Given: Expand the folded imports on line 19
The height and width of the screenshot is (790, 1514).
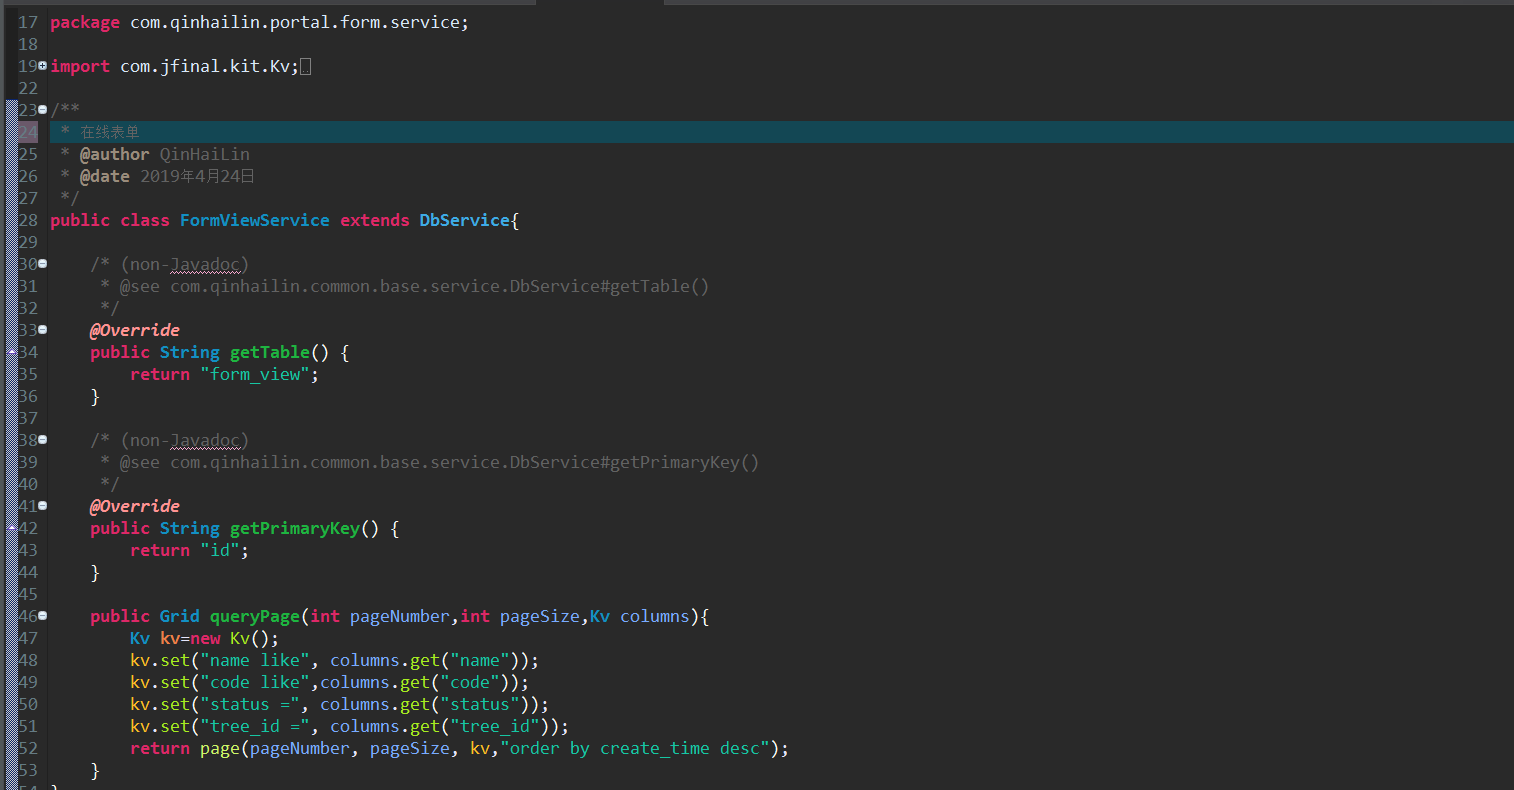Looking at the screenshot, I should pos(42,66).
